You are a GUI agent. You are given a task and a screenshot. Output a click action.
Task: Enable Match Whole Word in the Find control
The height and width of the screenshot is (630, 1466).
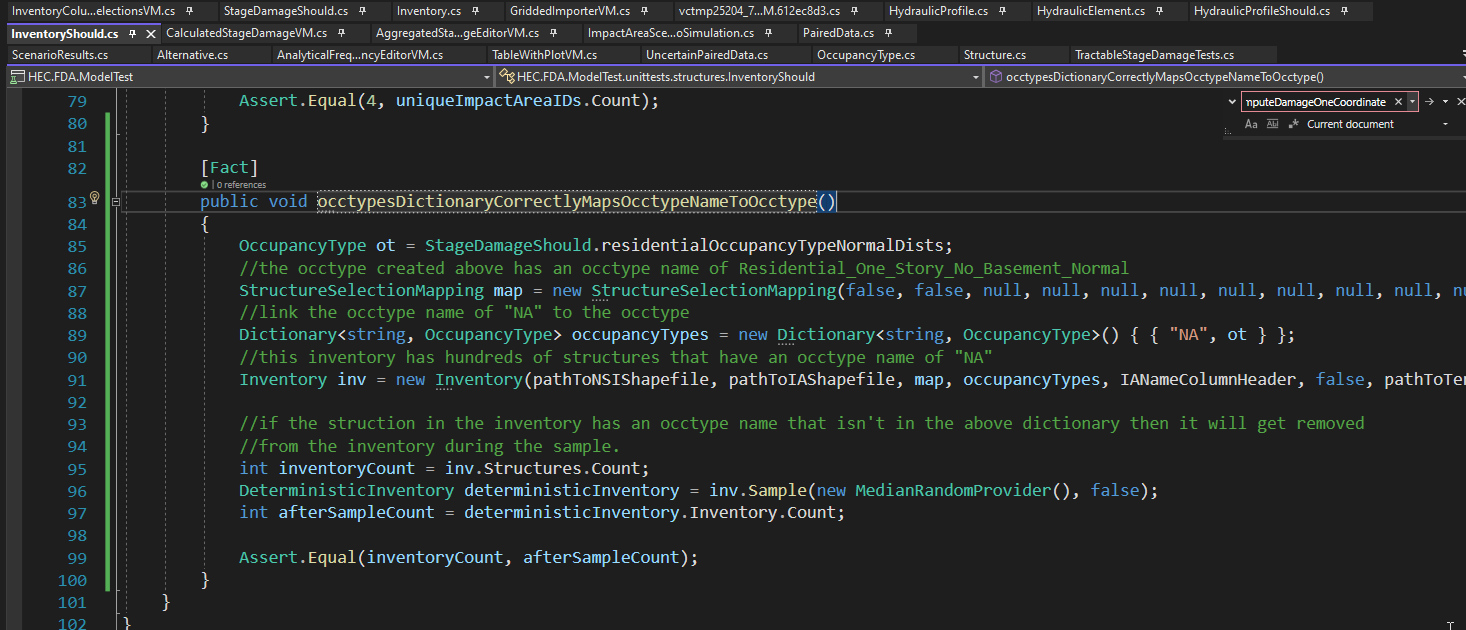point(1272,123)
